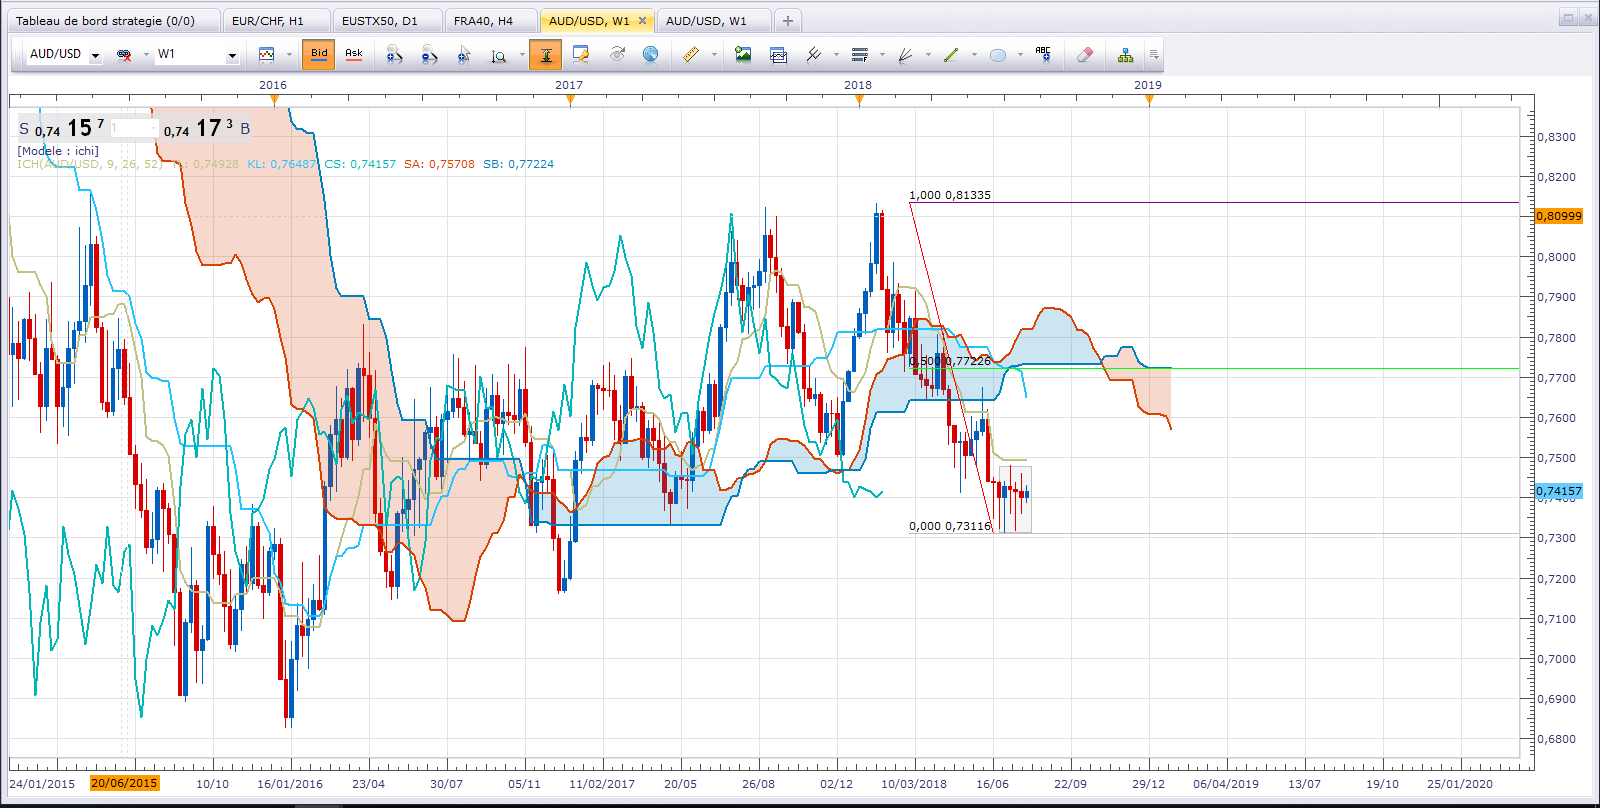Image resolution: width=1600 pixels, height=808 pixels.
Task: Select the cursor zoom selection tool
Action: point(464,55)
